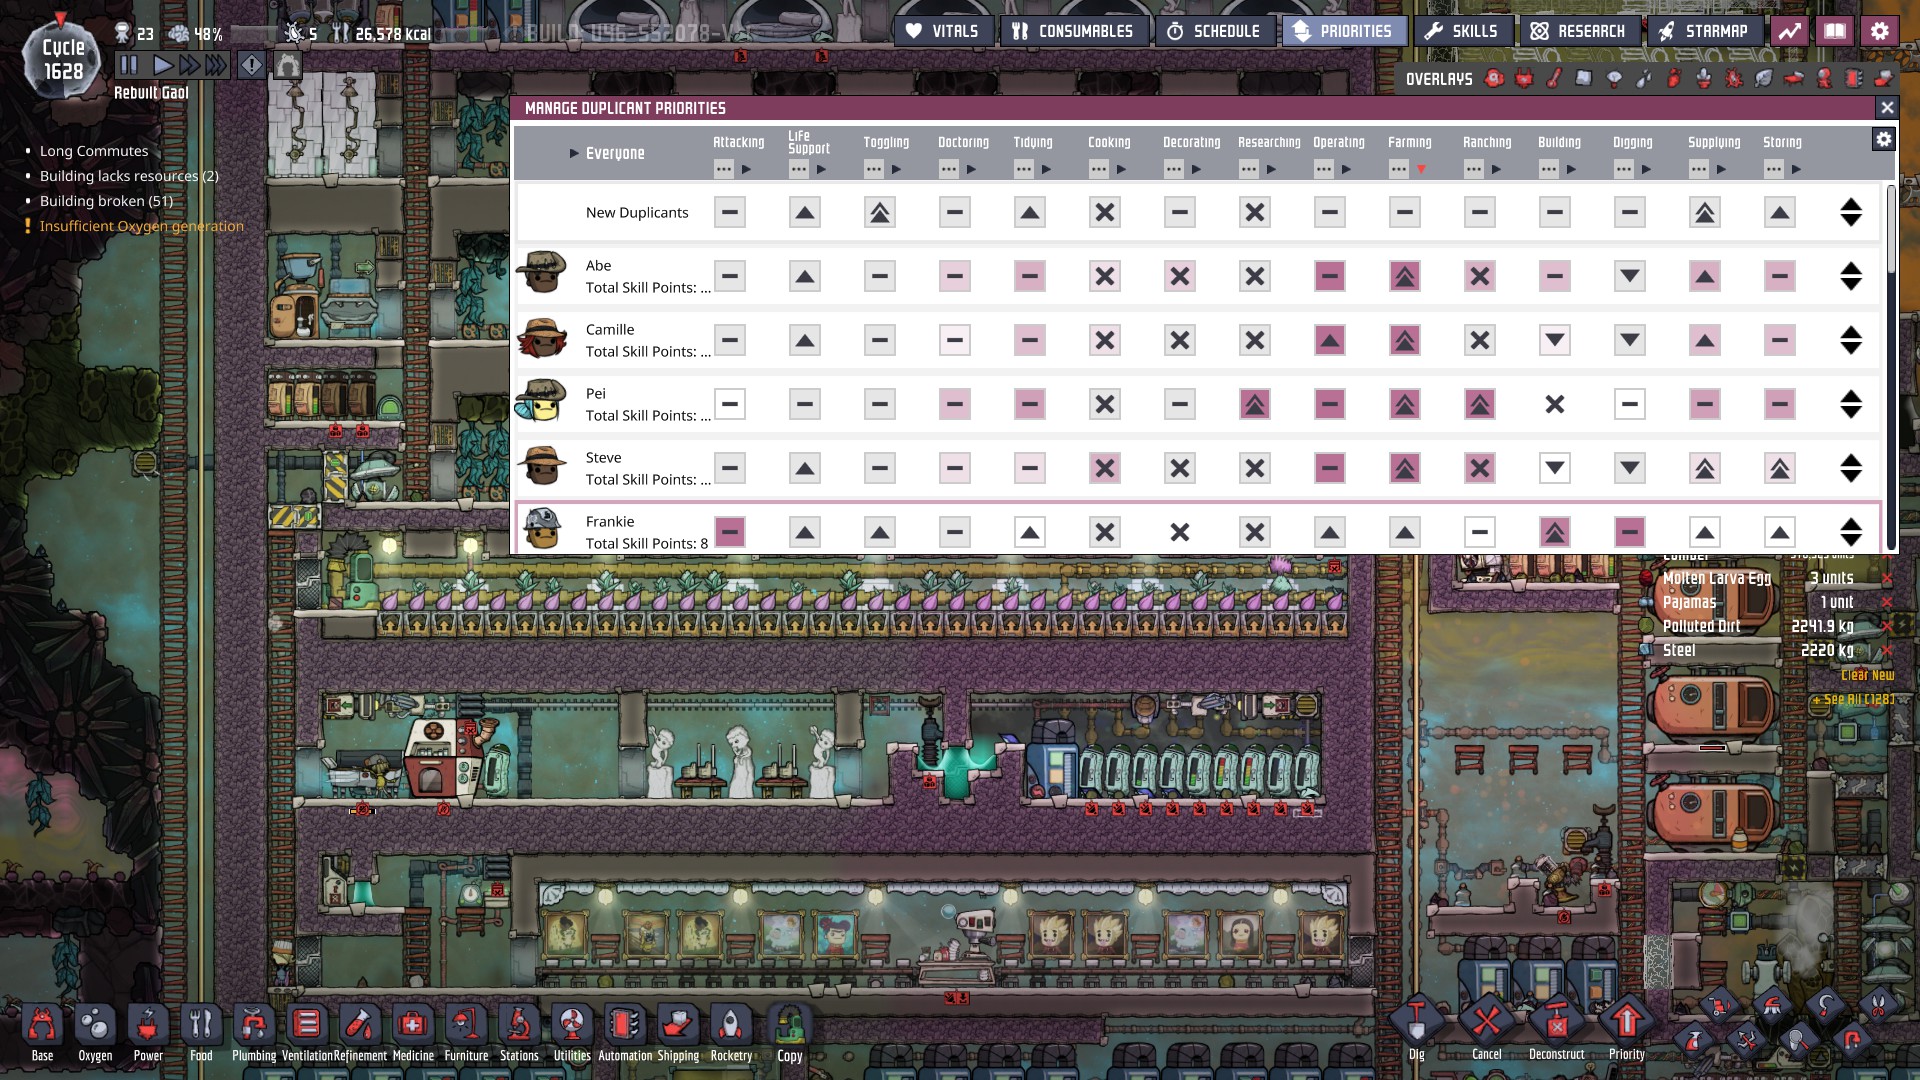Adjust Camille's overall priority stepper
The width and height of the screenshot is (1920, 1080).
(1850, 341)
